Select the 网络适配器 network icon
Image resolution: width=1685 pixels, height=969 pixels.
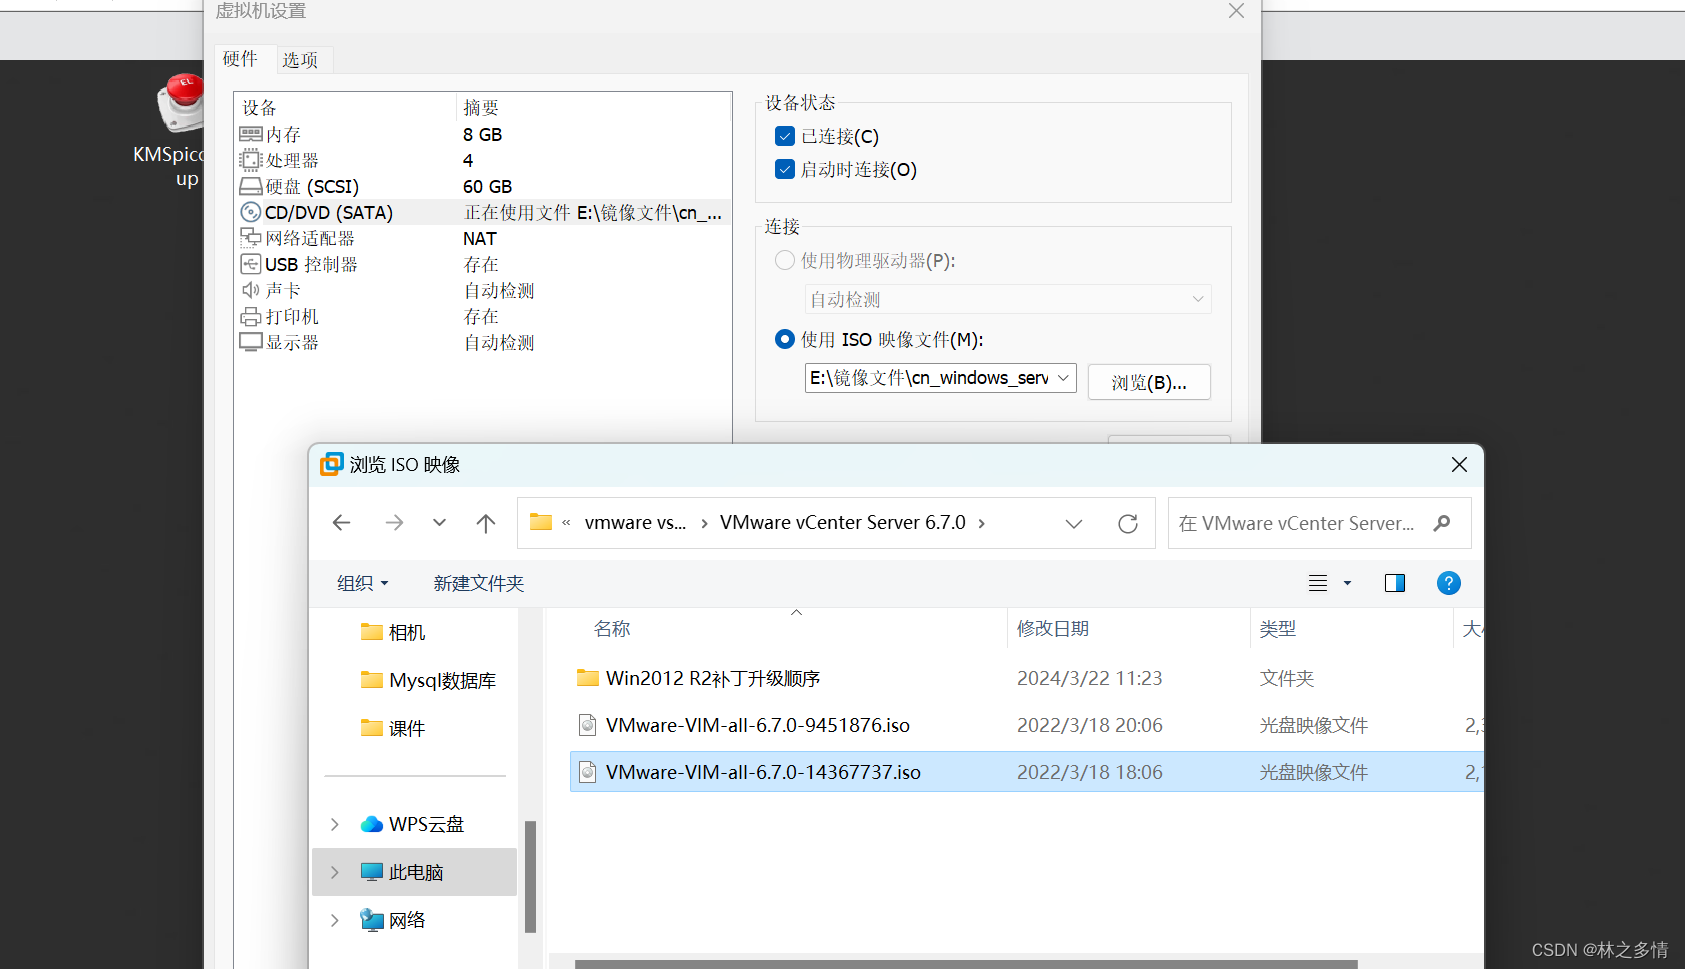[x=251, y=238]
